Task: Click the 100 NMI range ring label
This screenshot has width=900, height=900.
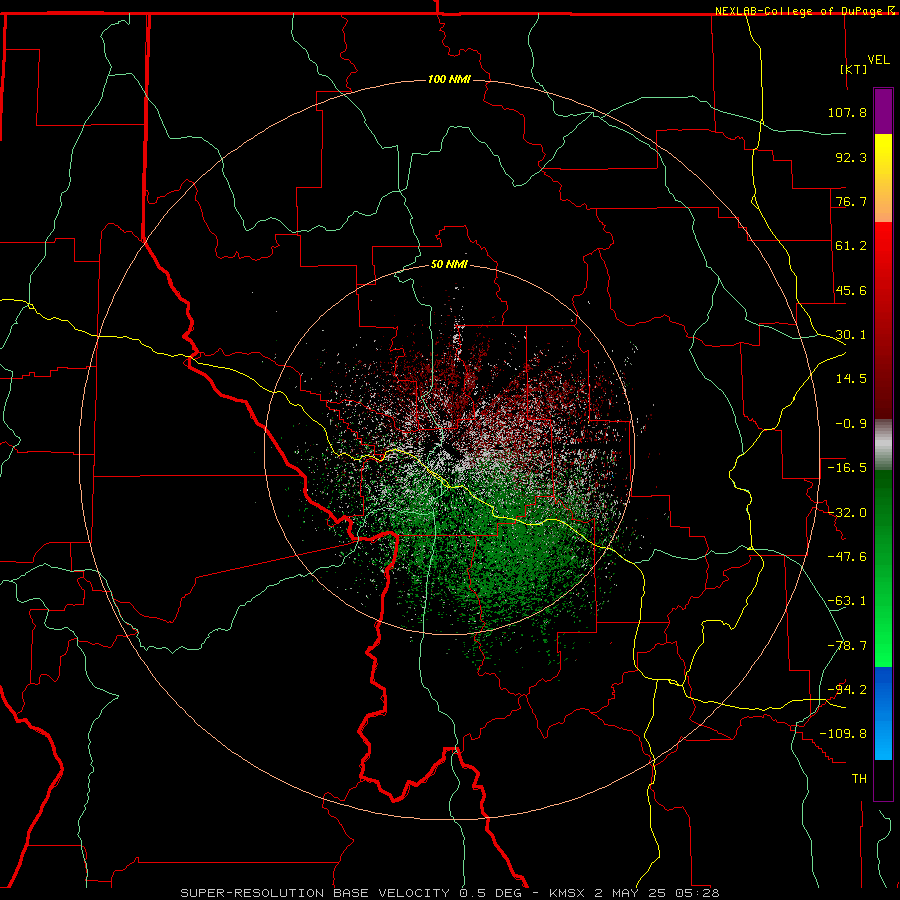Action: coord(449,79)
